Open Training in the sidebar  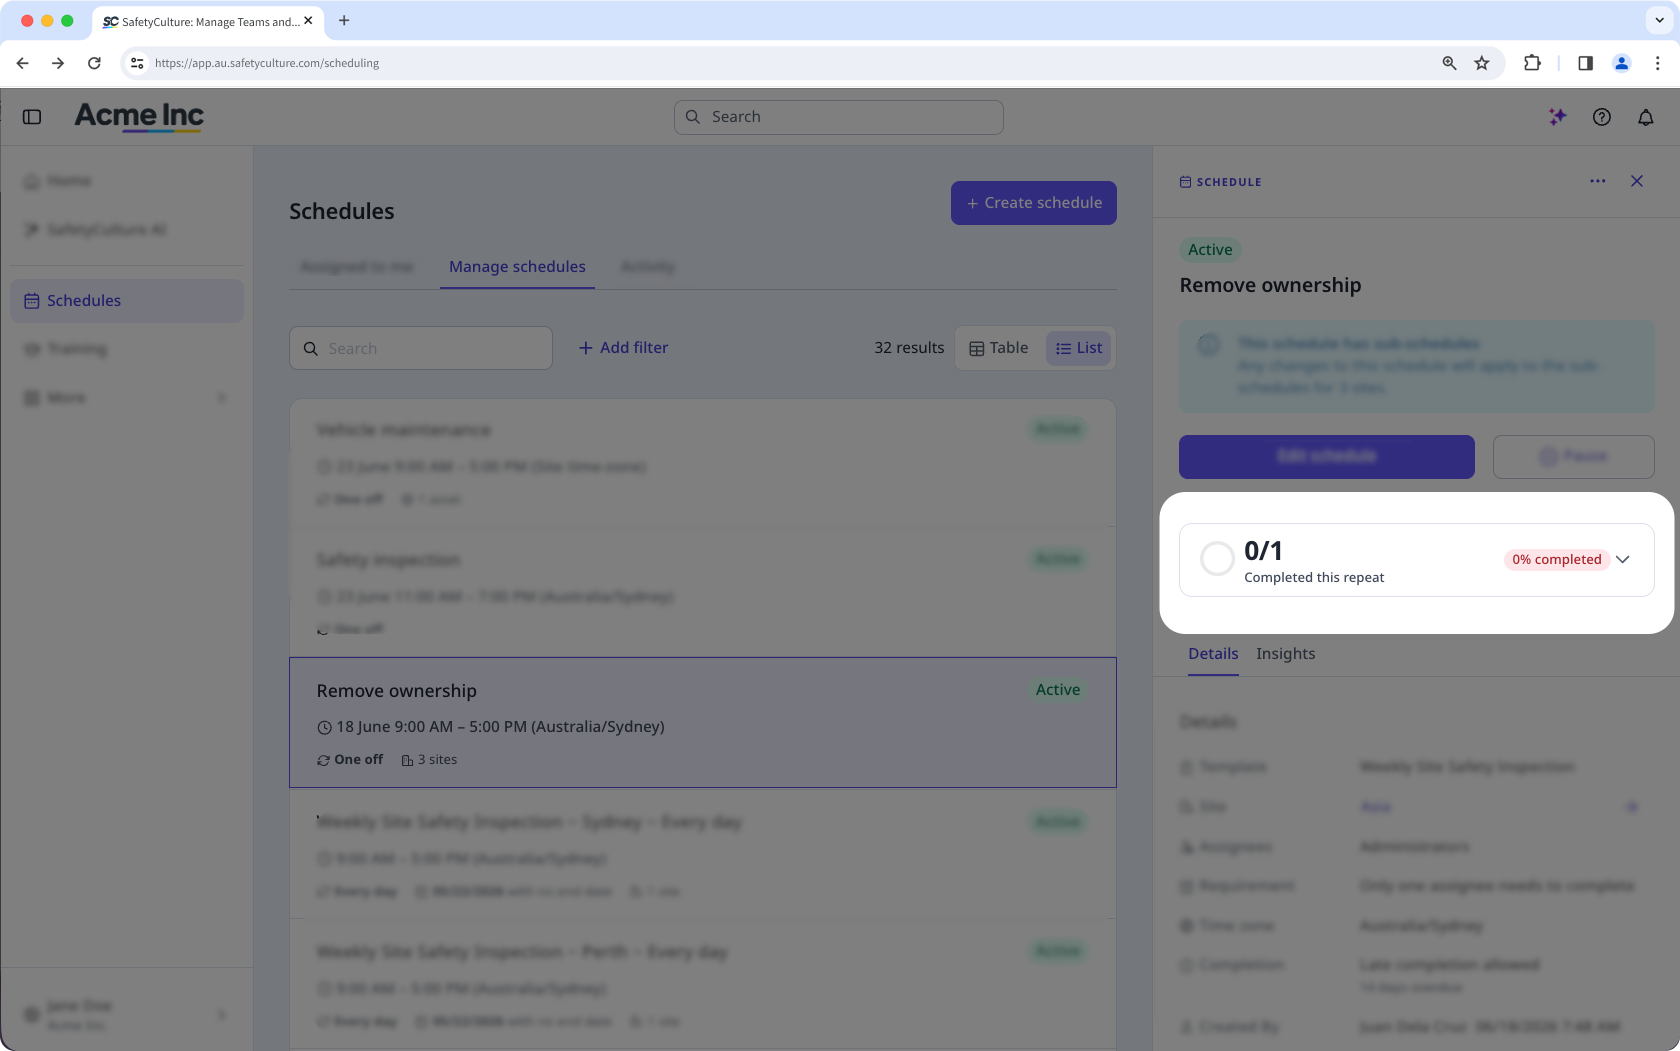(127, 349)
